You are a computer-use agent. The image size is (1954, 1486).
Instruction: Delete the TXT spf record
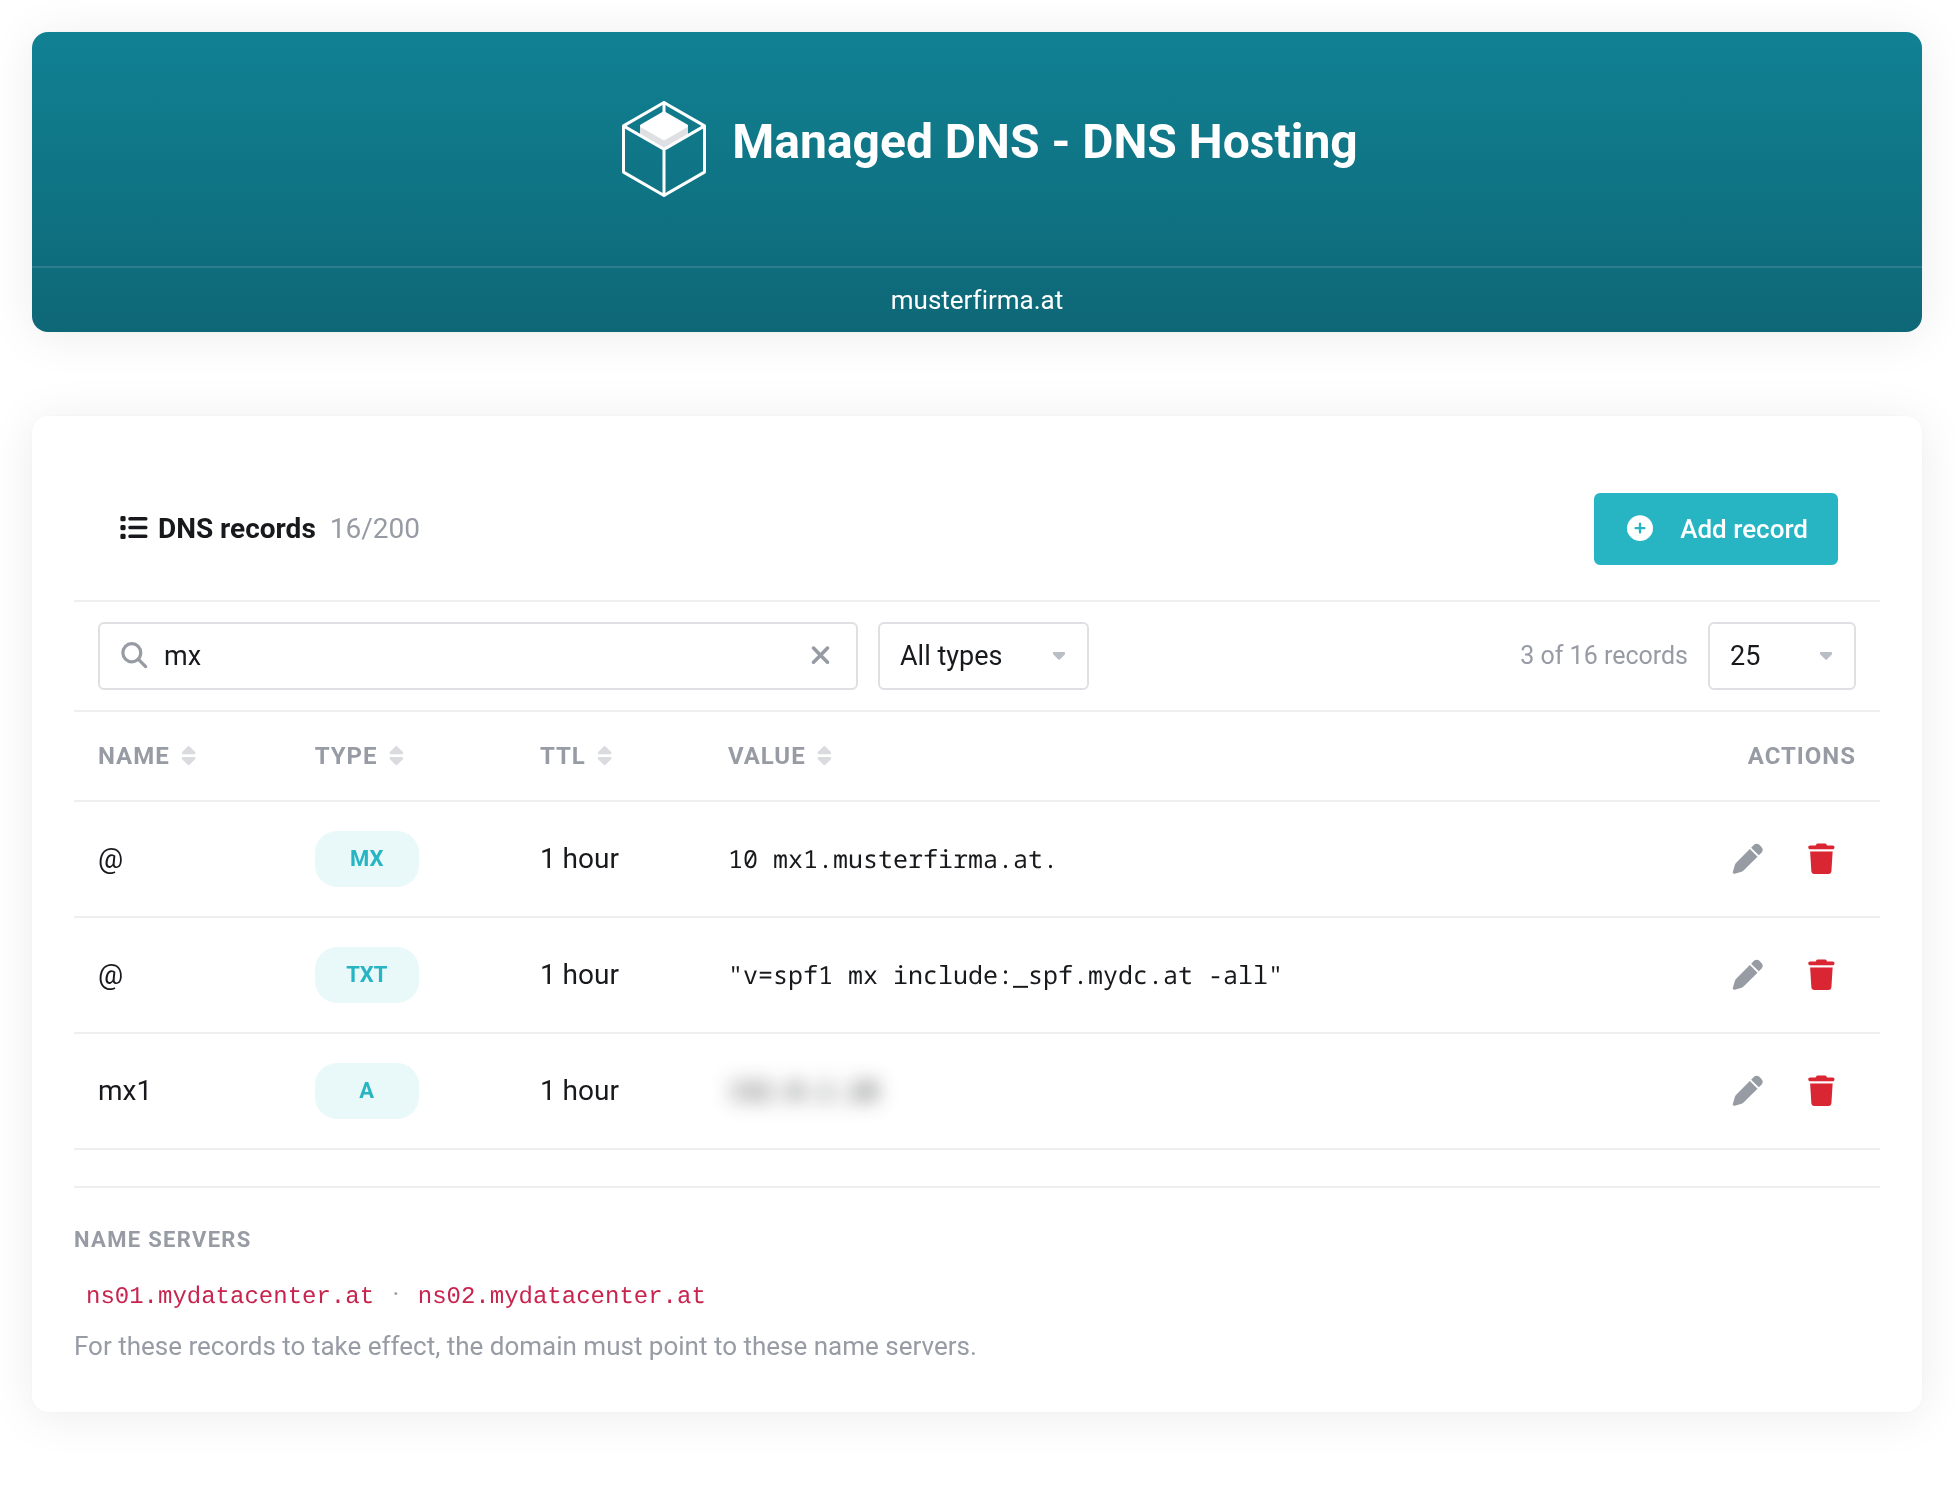point(1821,975)
